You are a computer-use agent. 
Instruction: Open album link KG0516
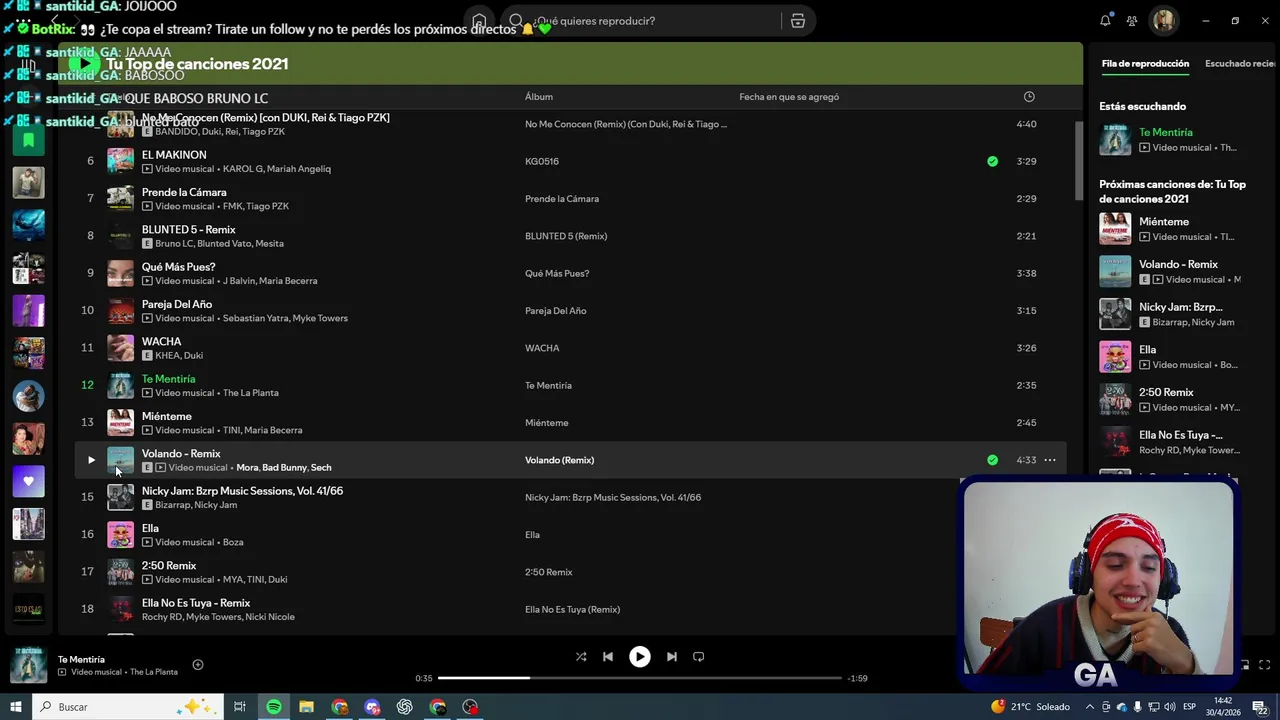(x=542, y=161)
